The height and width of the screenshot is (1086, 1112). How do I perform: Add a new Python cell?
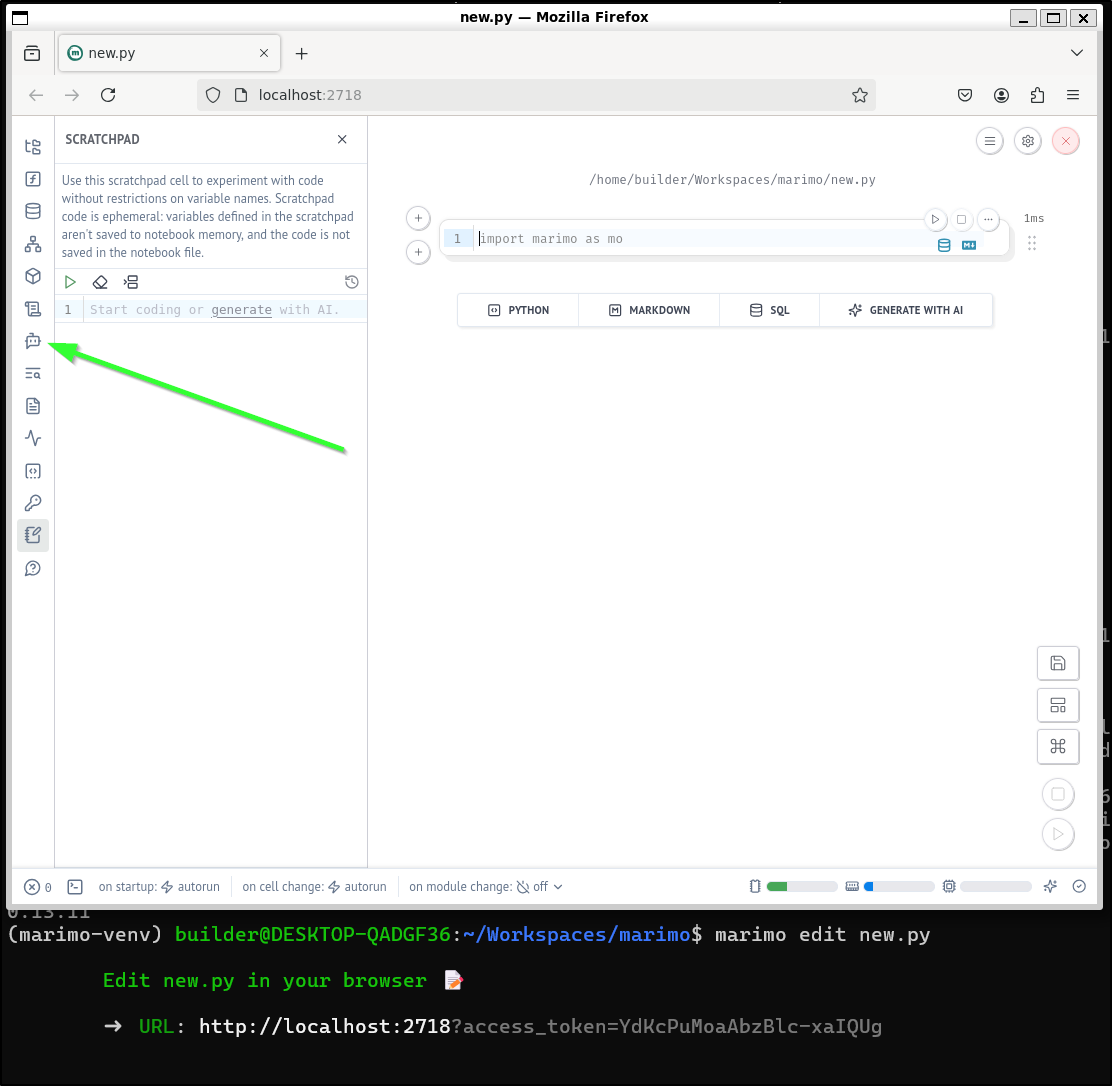[x=518, y=310]
